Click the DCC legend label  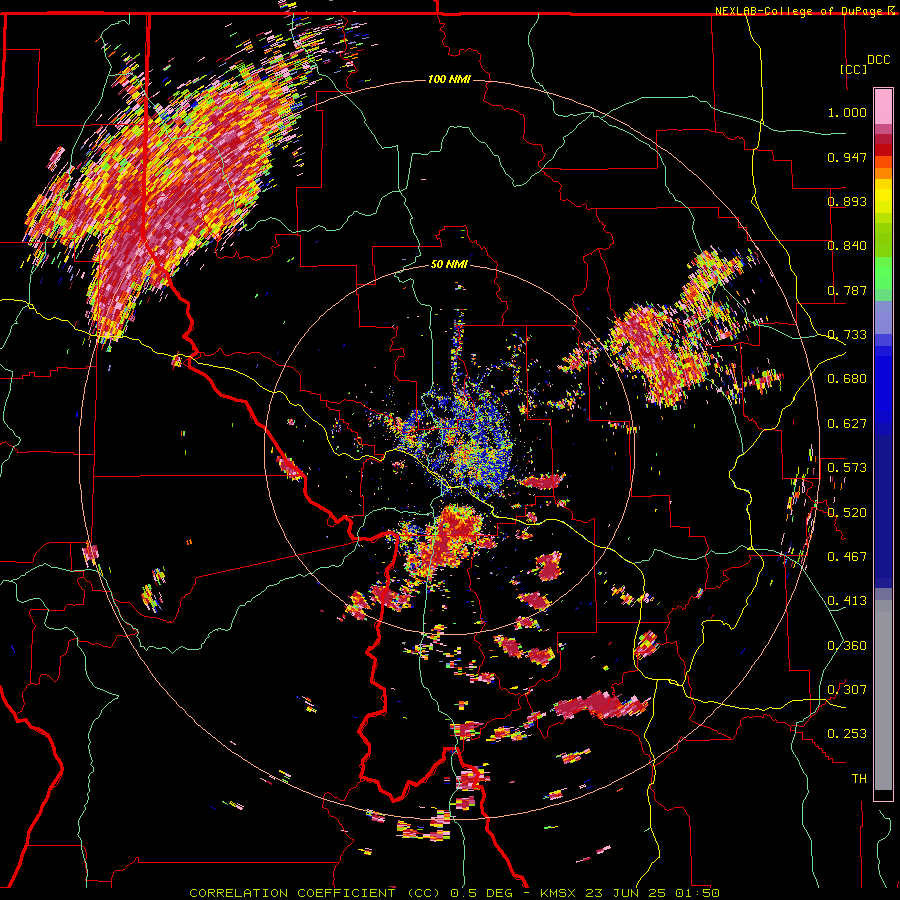click(878, 60)
